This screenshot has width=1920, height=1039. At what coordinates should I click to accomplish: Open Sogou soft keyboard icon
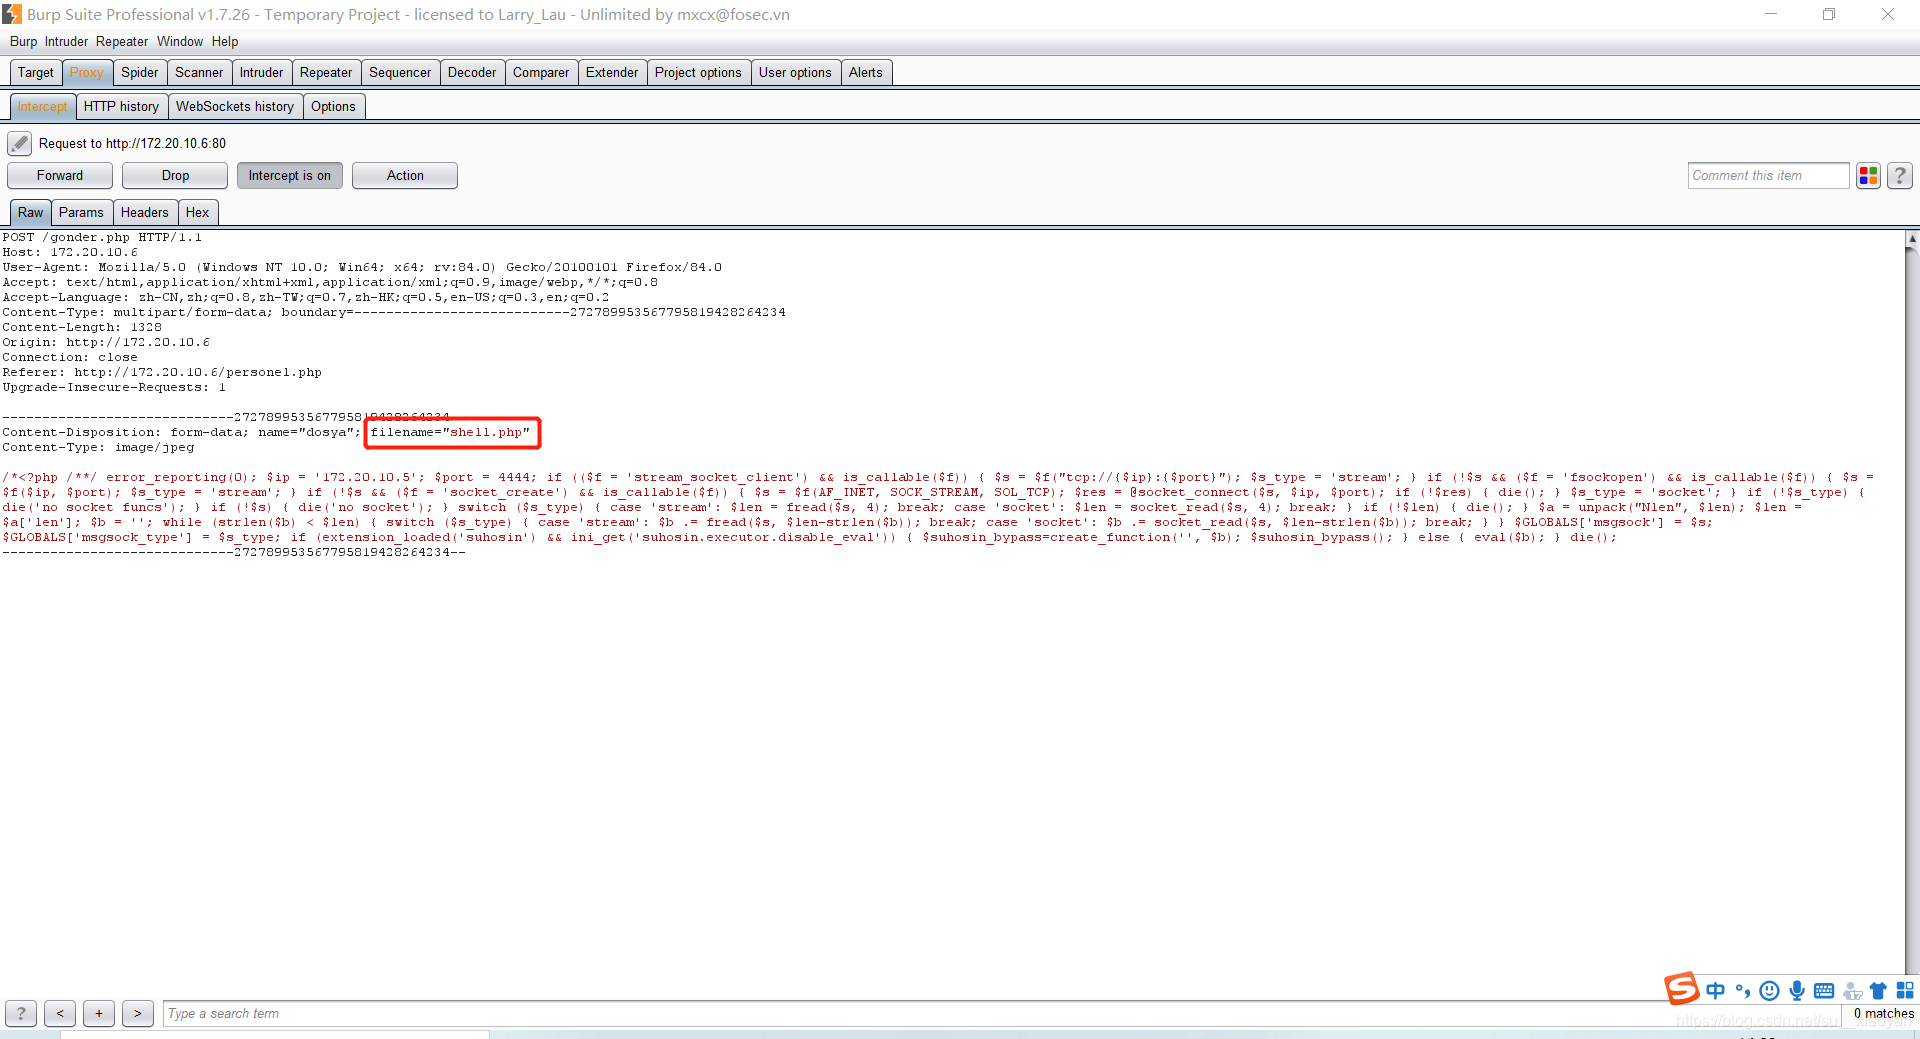pos(1824,990)
